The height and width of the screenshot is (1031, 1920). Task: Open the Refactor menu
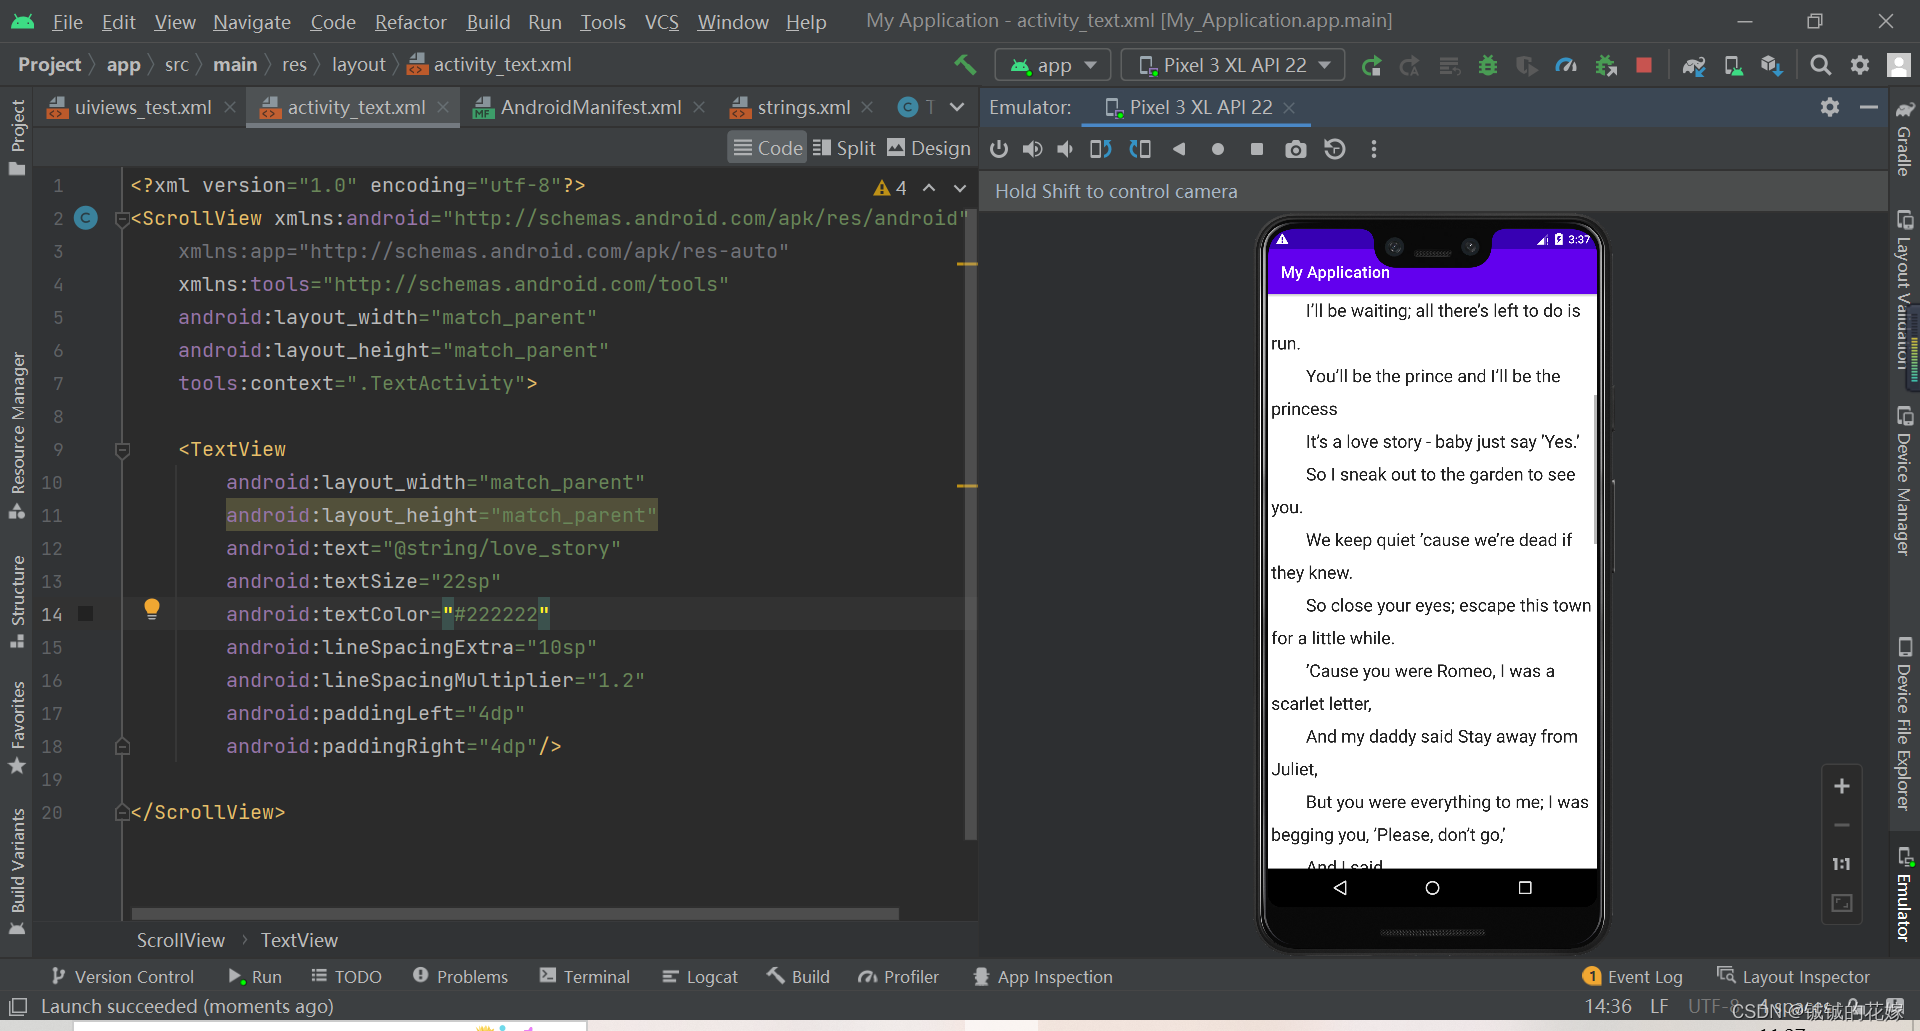coord(410,21)
